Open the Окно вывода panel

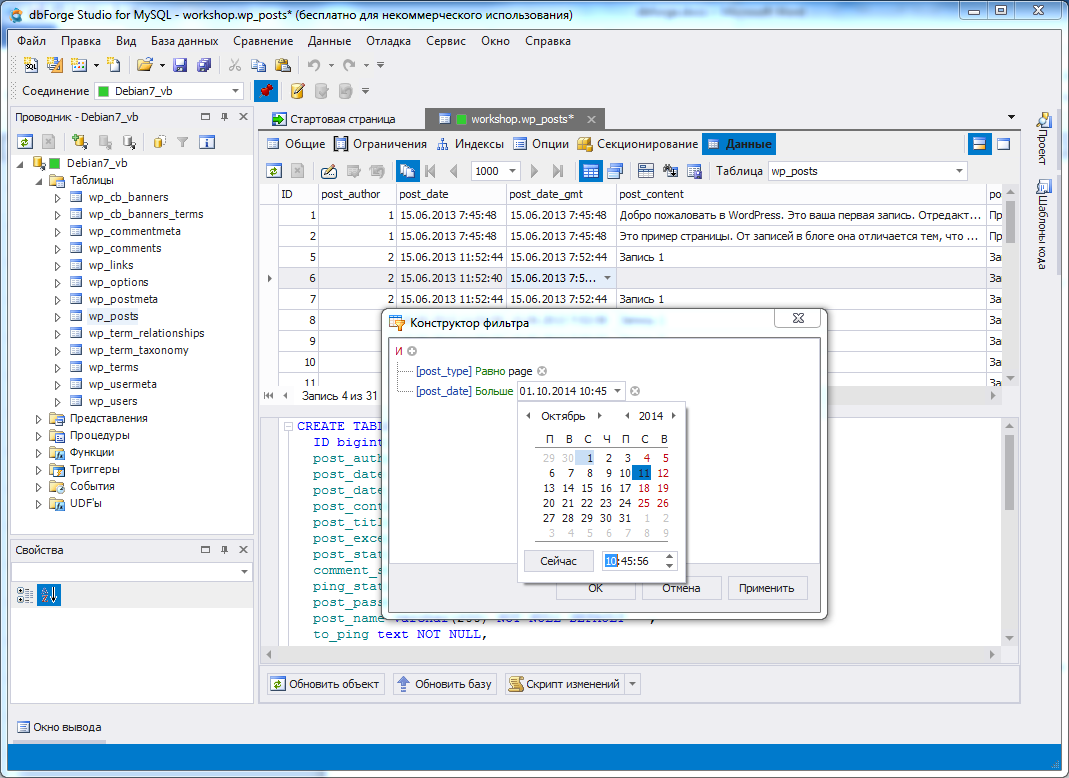[x=59, y=727]
